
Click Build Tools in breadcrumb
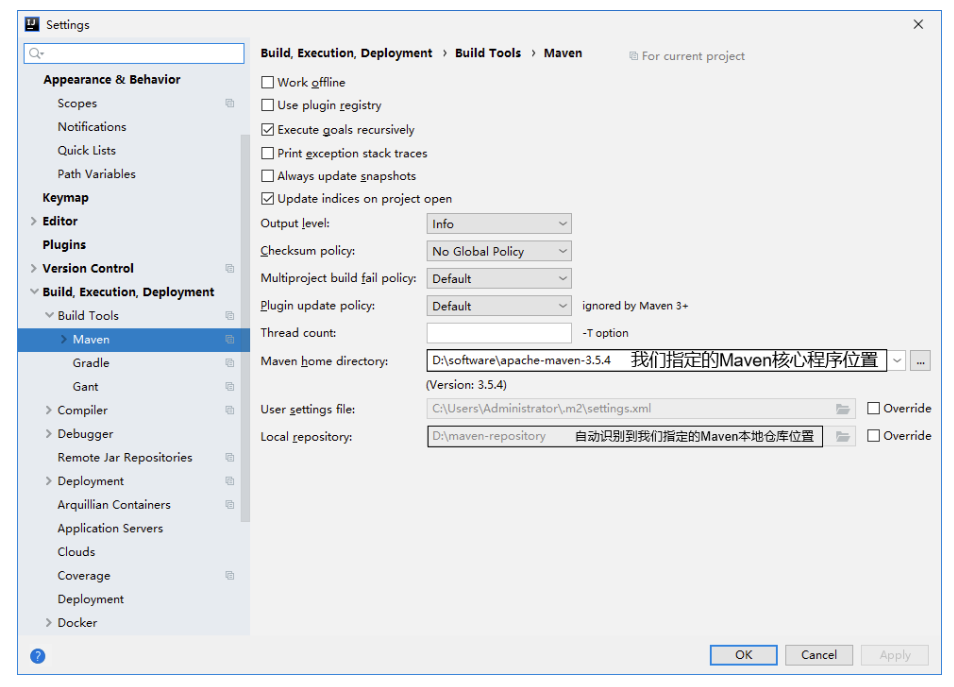tap(488, 53)
